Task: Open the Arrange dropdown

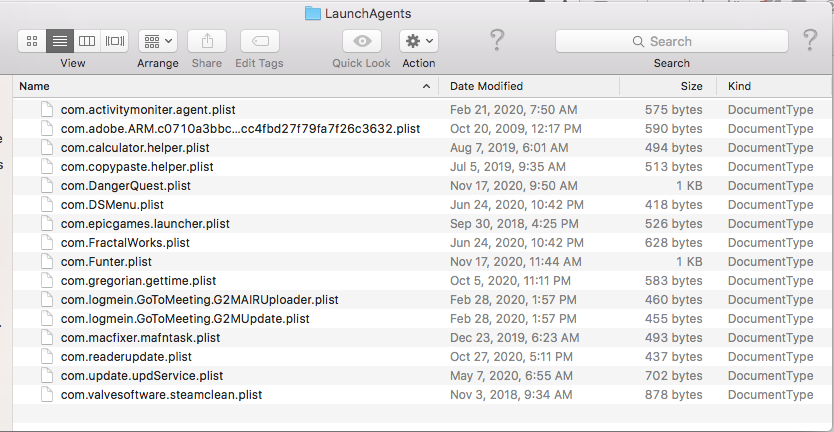Action: (x=158, y=41)
